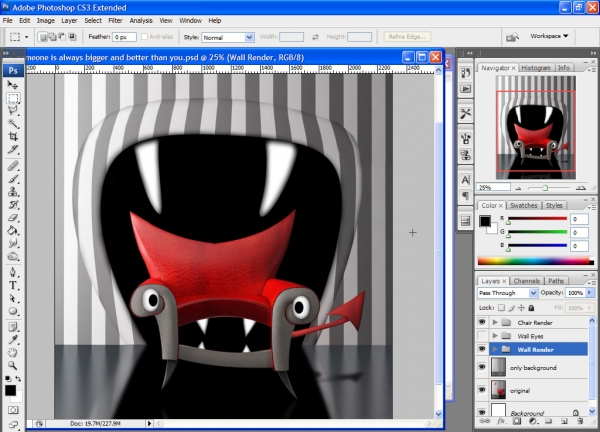Open the Opacity slider arrow
The image size is (600, 432).
coord(590,293)
